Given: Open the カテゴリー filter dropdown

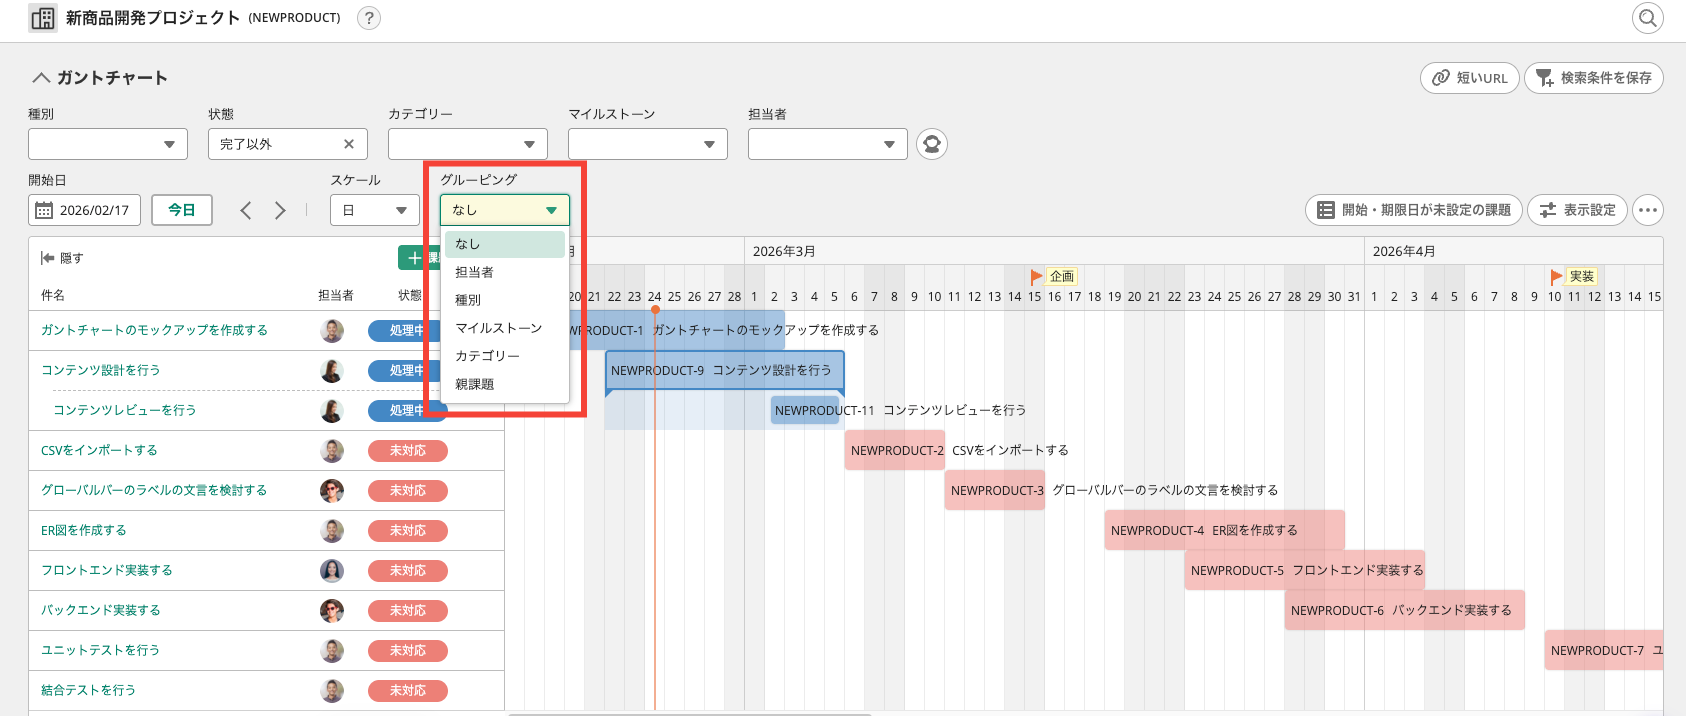Looking at the screenshot, I should [468, 144].
